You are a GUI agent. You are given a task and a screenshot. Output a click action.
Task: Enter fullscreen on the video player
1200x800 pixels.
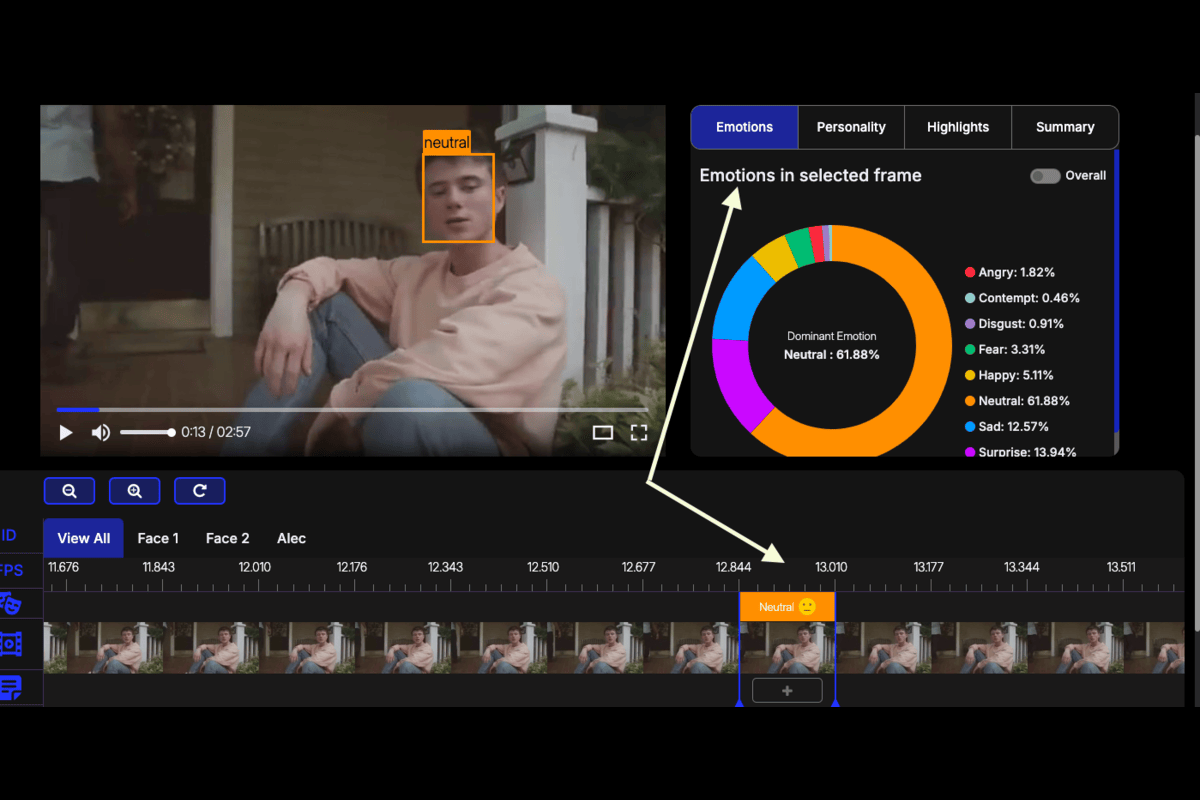[x=639, y=433]
